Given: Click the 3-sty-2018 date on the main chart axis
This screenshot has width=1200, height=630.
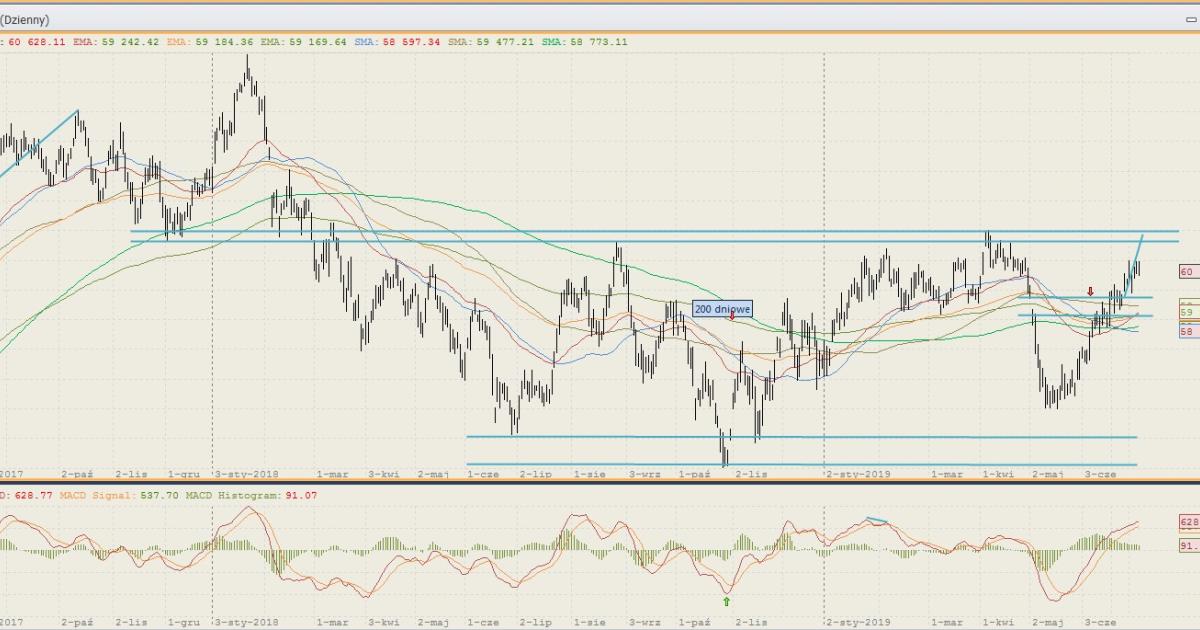Looking at the screenshot, I should [x=247, y=475].
